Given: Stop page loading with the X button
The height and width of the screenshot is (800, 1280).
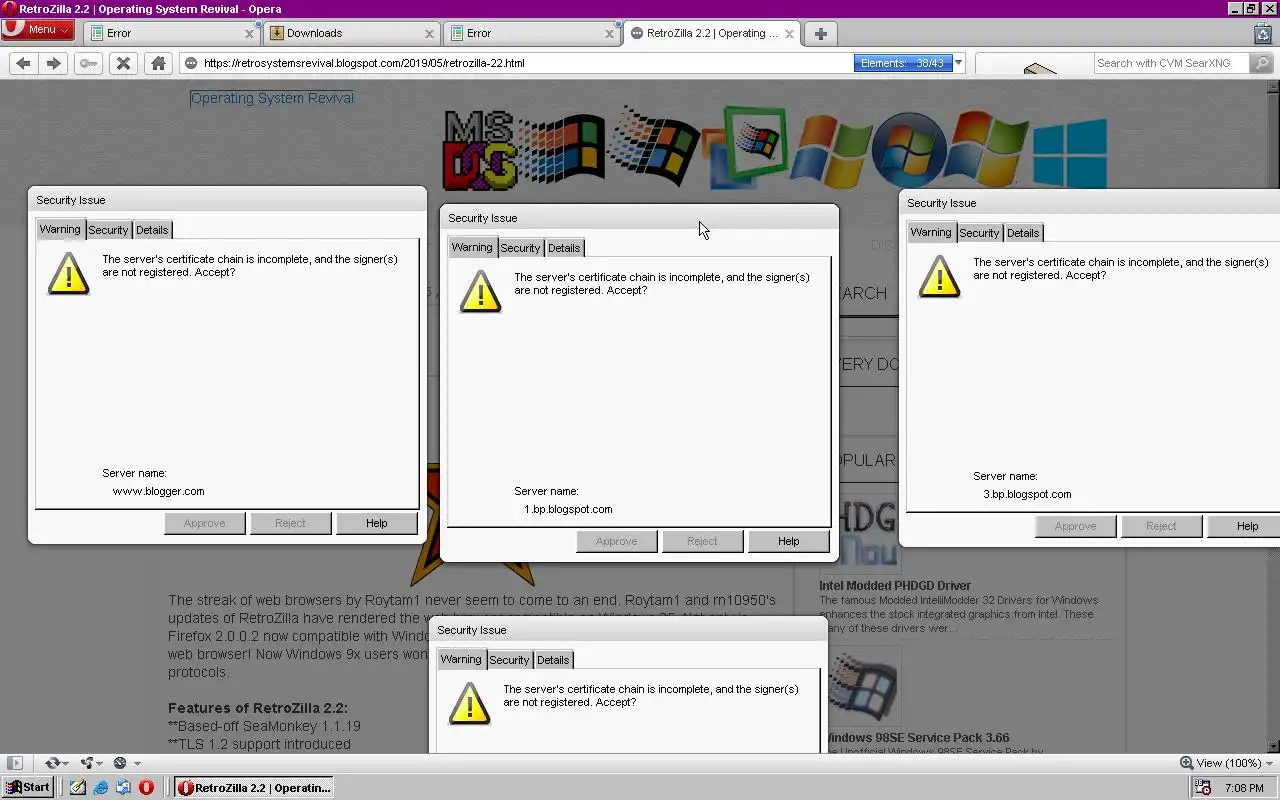Looking at the screenshot, I should [x=123, y=63].
